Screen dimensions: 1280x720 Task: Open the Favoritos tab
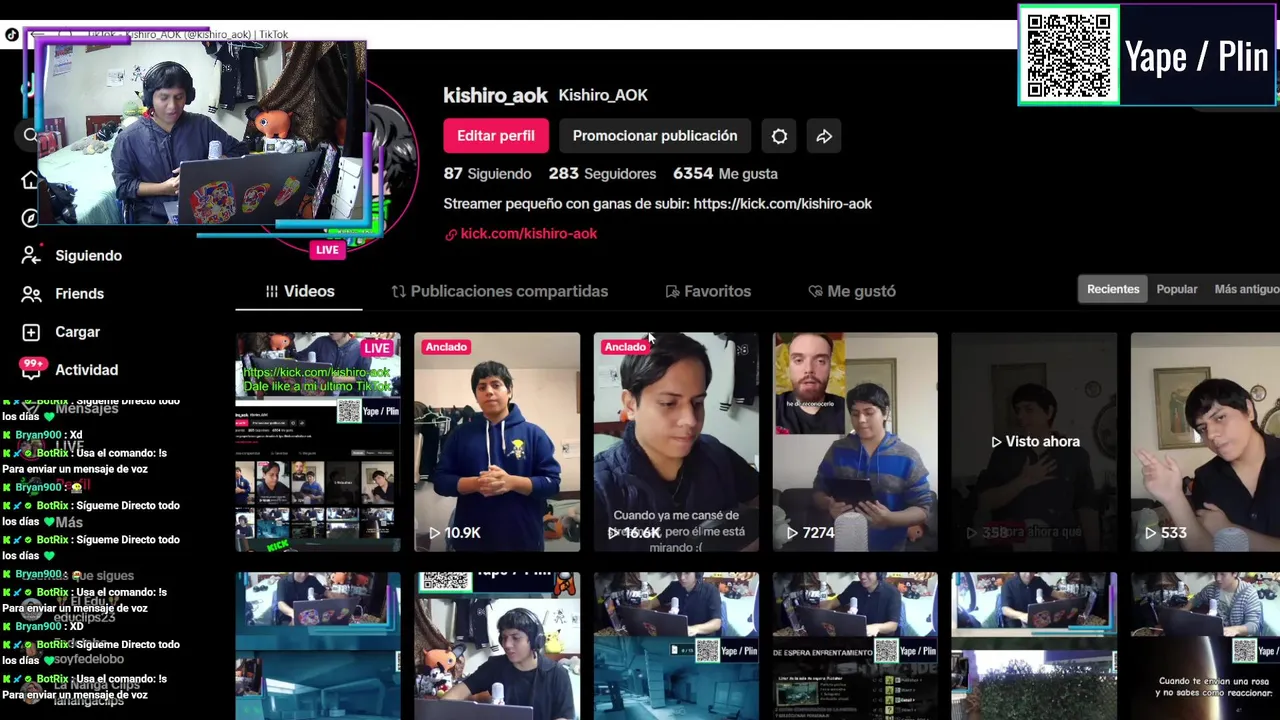(708, 291)
